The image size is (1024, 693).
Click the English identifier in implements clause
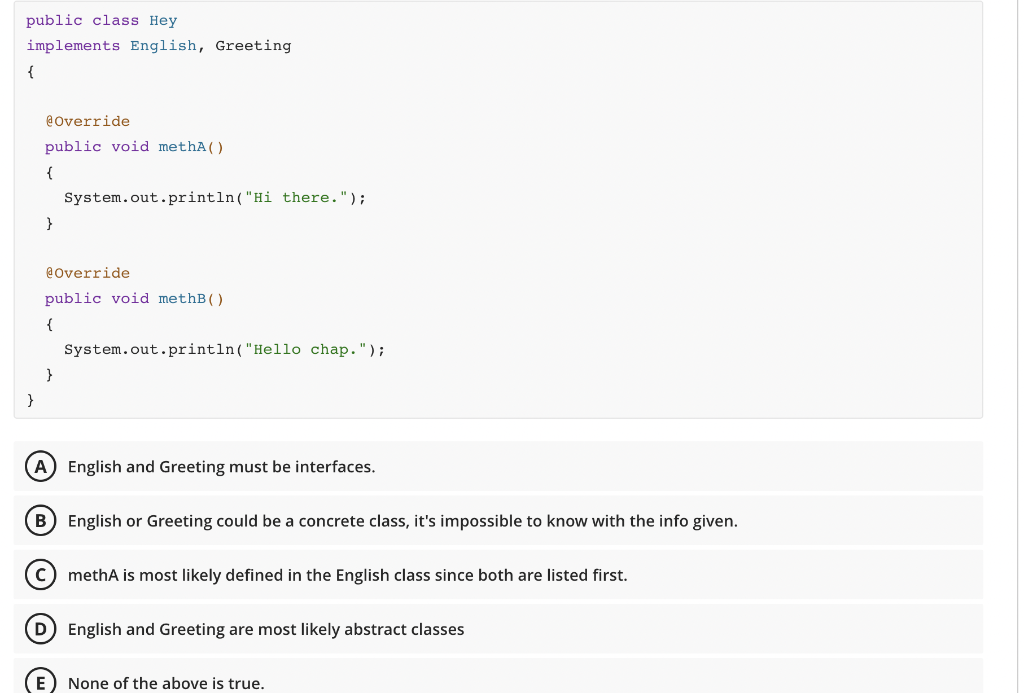163,45
